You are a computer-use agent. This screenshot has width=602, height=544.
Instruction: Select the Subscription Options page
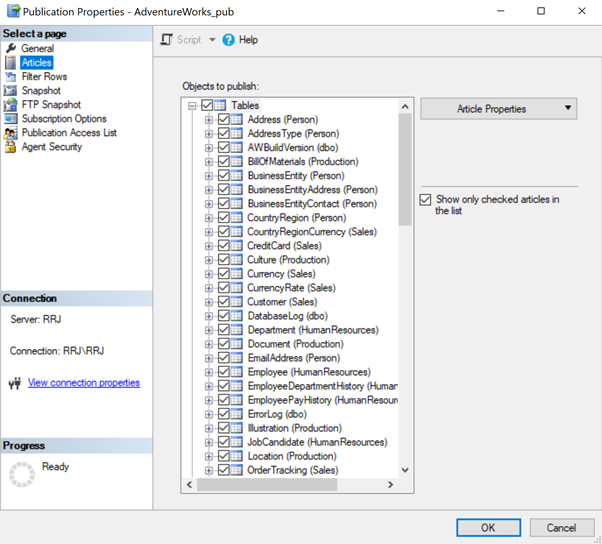point(64,119)
